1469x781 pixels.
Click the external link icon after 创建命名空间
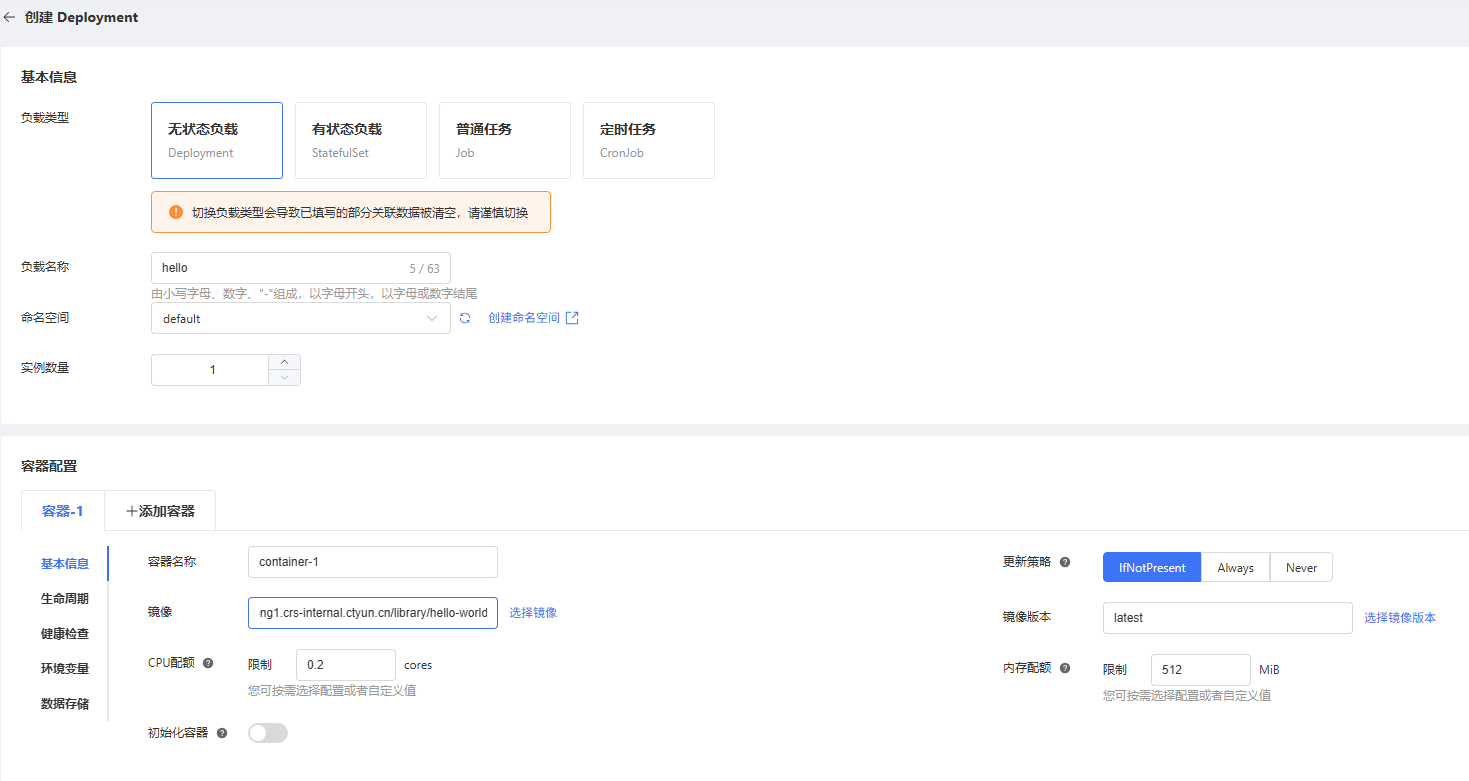572,318
